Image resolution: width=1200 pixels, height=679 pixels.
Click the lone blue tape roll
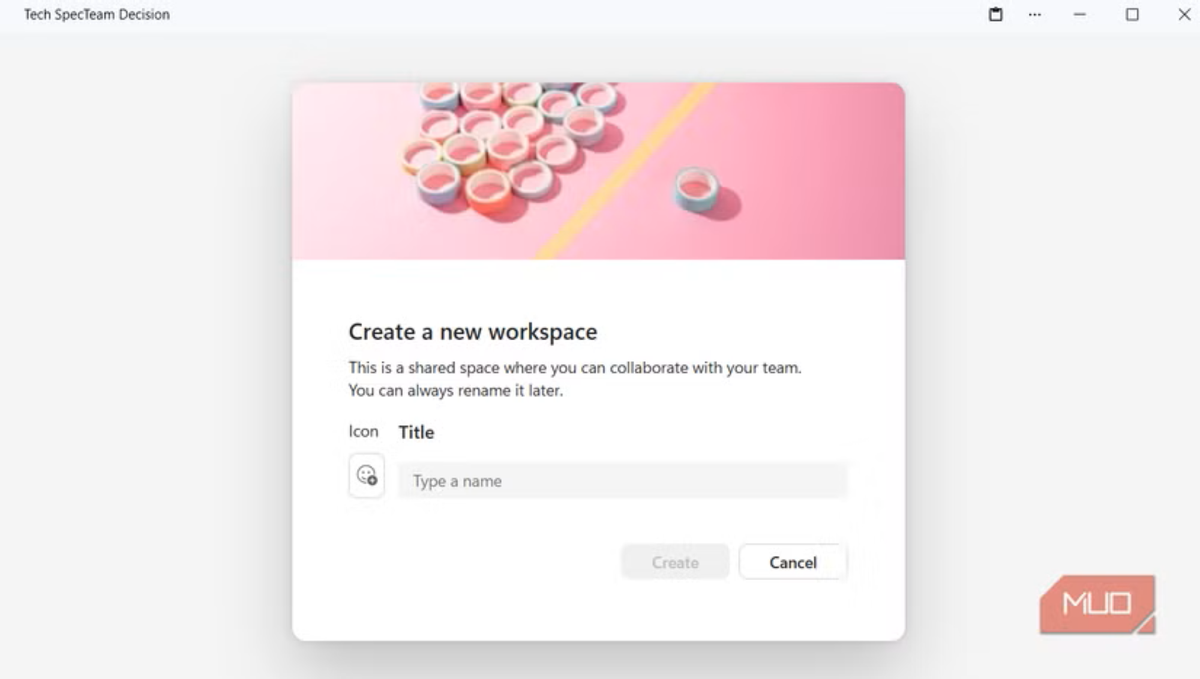coord(696,188)
